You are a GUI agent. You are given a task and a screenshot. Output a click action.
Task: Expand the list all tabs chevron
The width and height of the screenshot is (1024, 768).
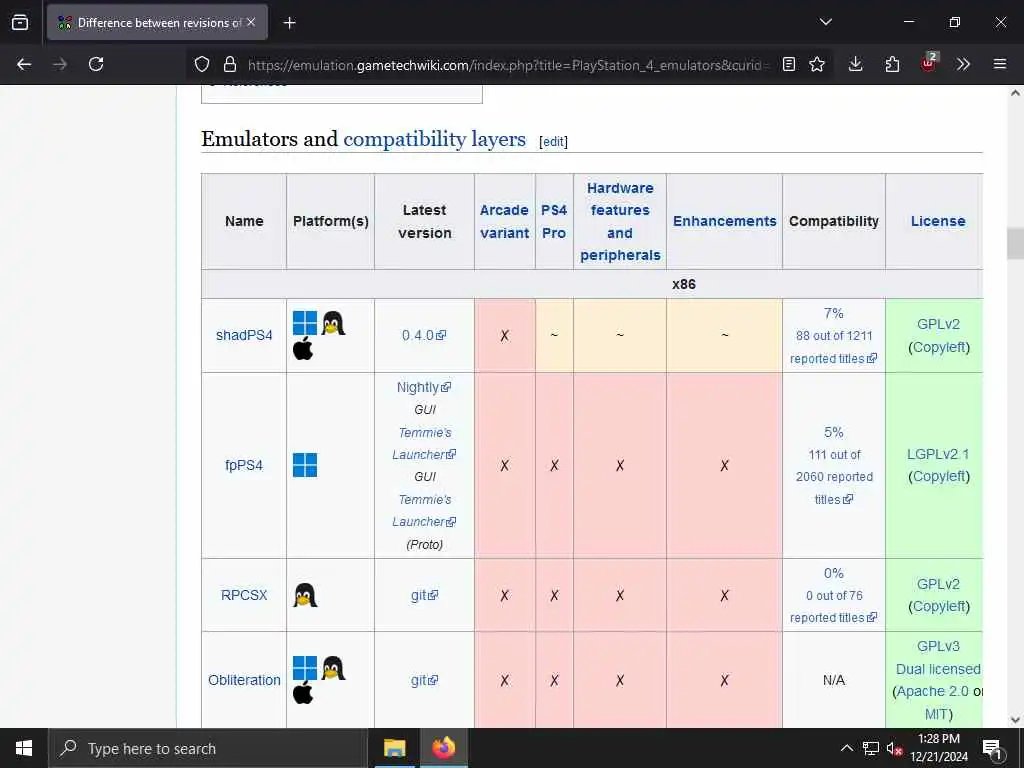825,22
